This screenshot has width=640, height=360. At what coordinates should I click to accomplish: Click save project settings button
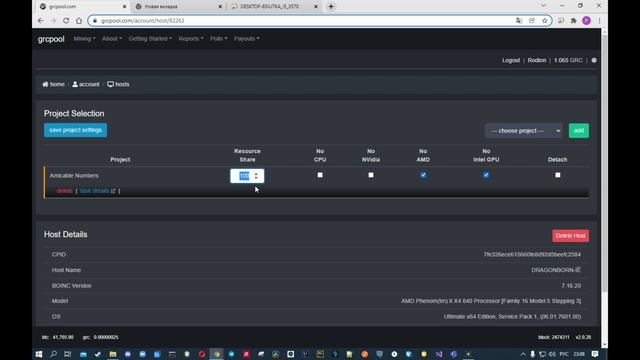point(76,130)
